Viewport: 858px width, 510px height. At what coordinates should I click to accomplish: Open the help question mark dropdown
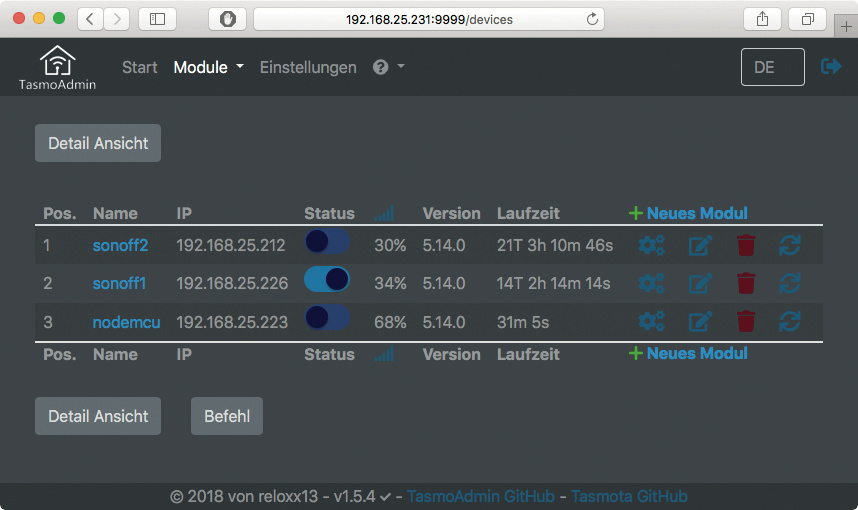tap(388, 67)
